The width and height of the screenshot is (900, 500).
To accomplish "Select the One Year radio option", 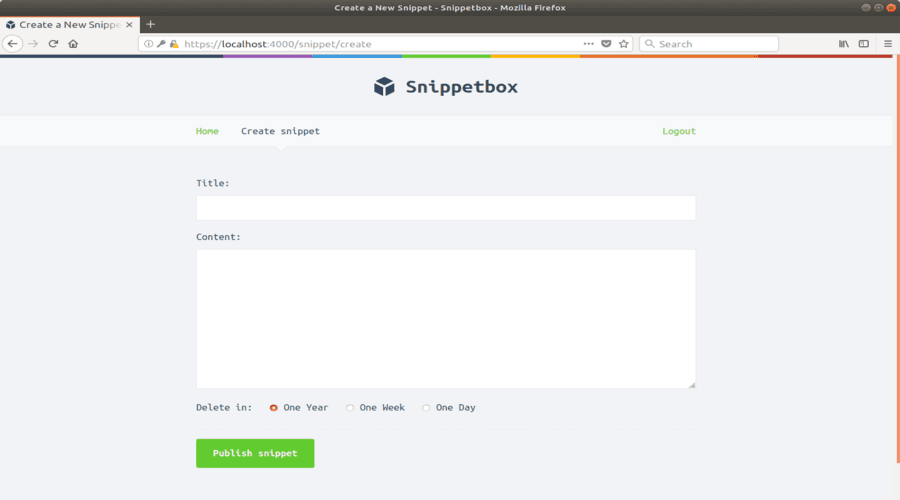I will point(273,408).
